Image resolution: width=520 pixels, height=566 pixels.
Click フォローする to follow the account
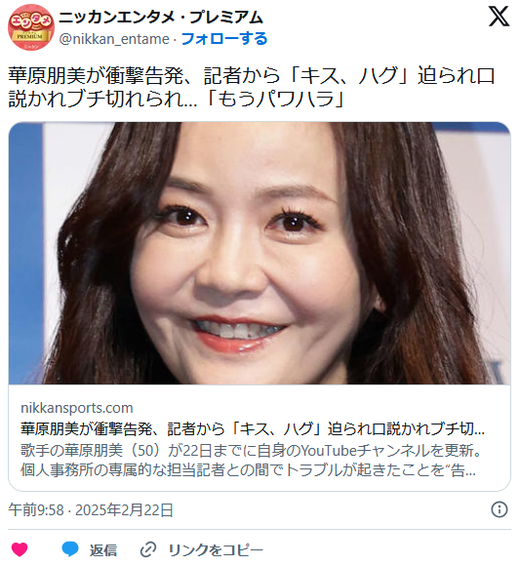224,39
